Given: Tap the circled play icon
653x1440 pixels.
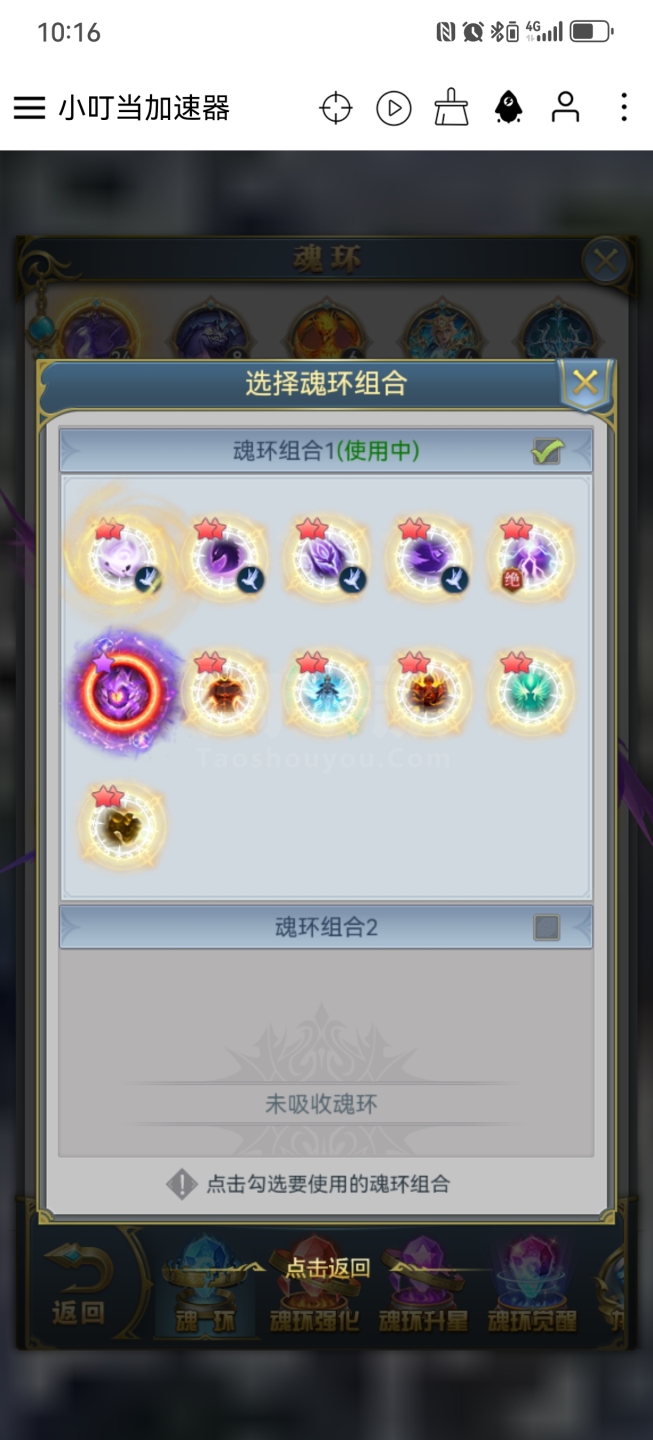Looking at the screenshot, I should point(394,108).
